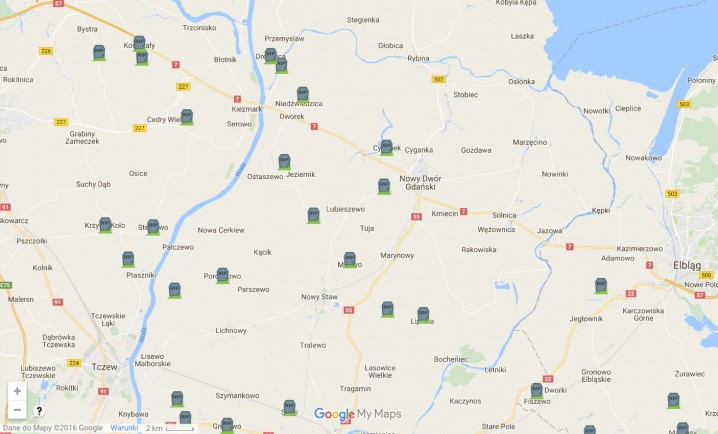Screen dimensions: 718x434
Task: Open the Warunki terms link
Action: (124, 428)
